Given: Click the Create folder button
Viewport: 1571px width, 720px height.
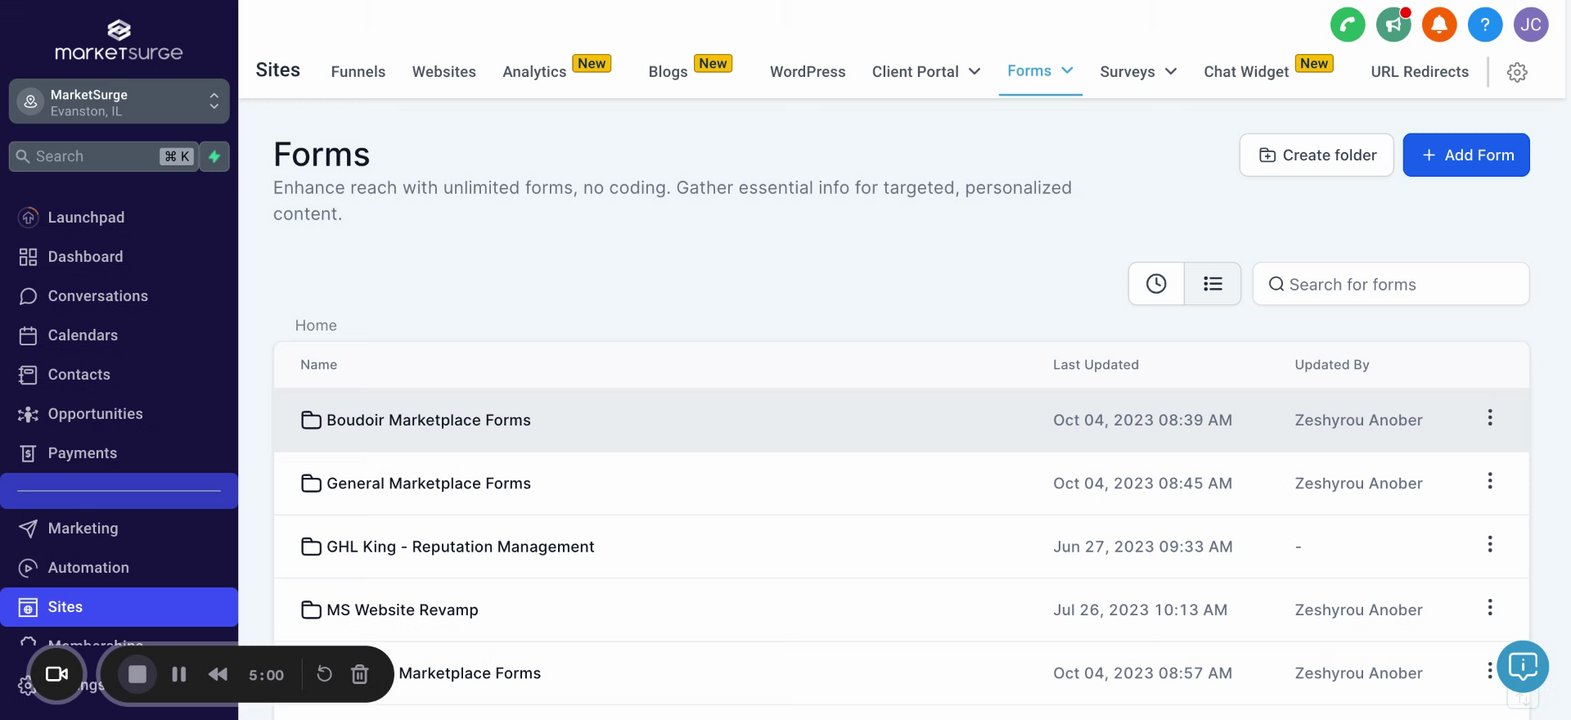Looking at the screenshot, I should [x=1316, y=155].
